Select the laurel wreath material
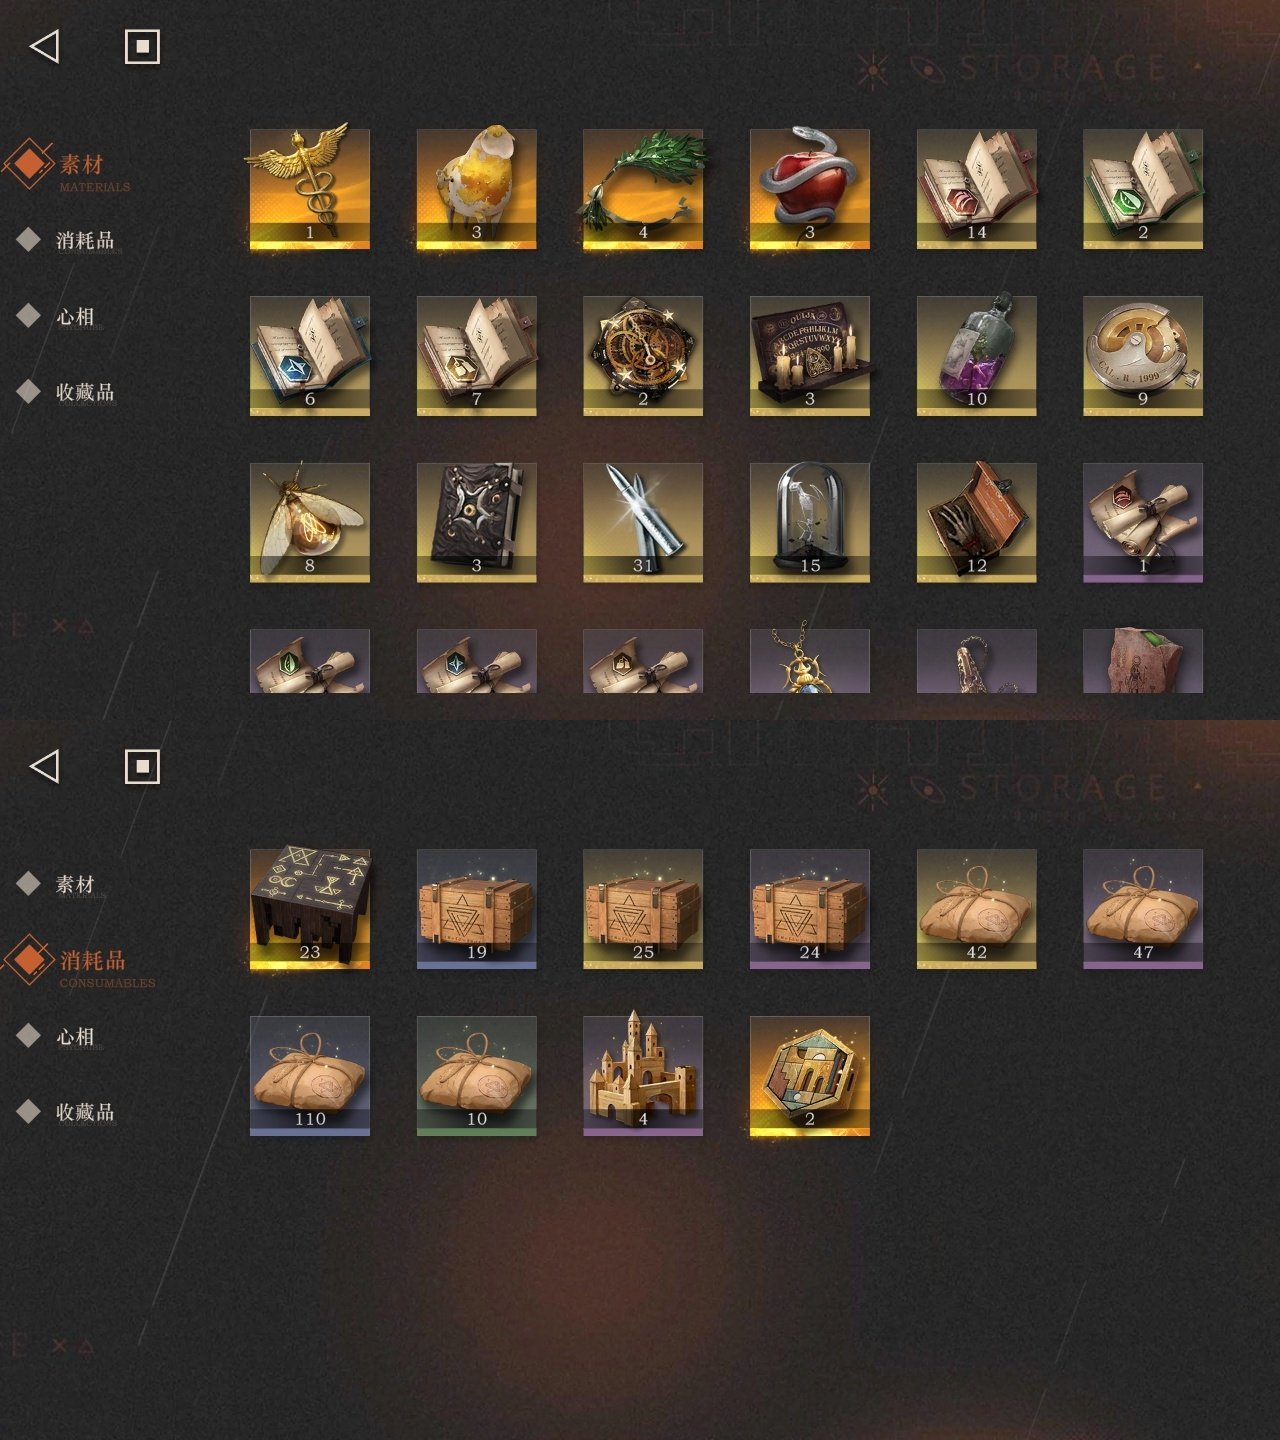 [x=643, y=189]
